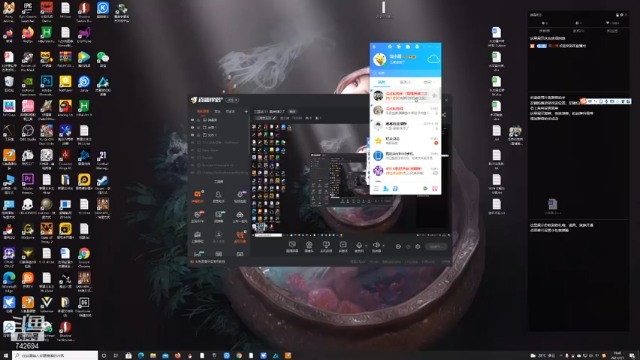The height and width of the screenshot is (360, 640).
Task: Add a new scene with the plus button
Action: click(246, 111)
